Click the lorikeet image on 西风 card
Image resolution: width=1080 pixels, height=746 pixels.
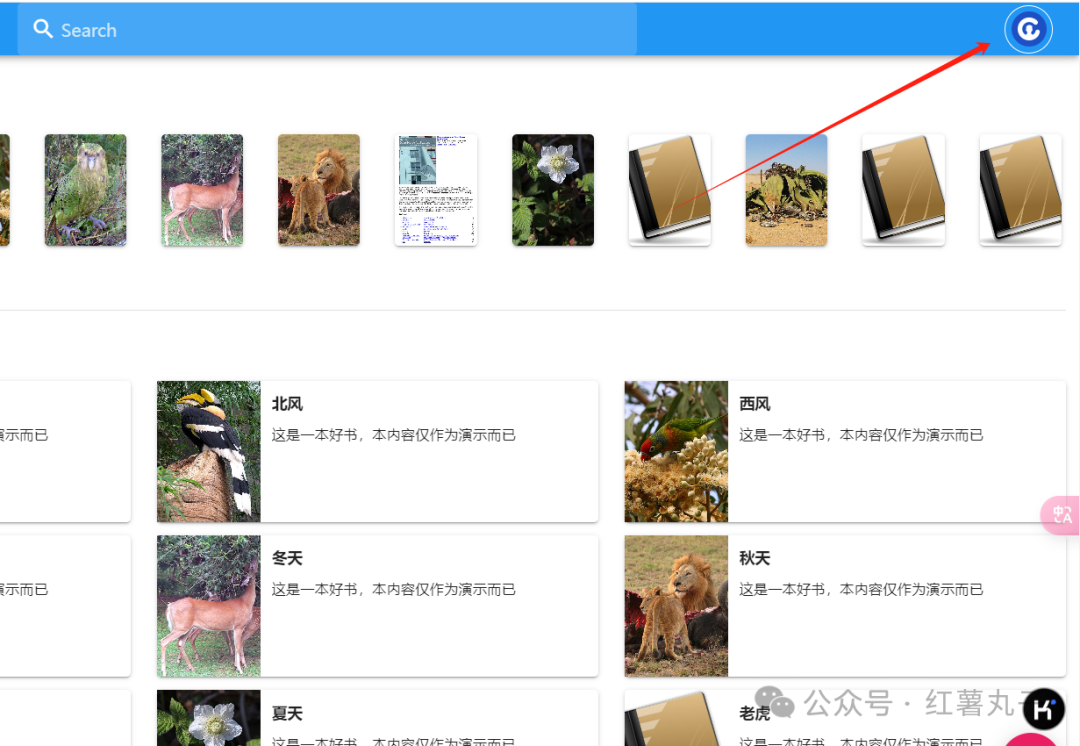coord(676,451)
